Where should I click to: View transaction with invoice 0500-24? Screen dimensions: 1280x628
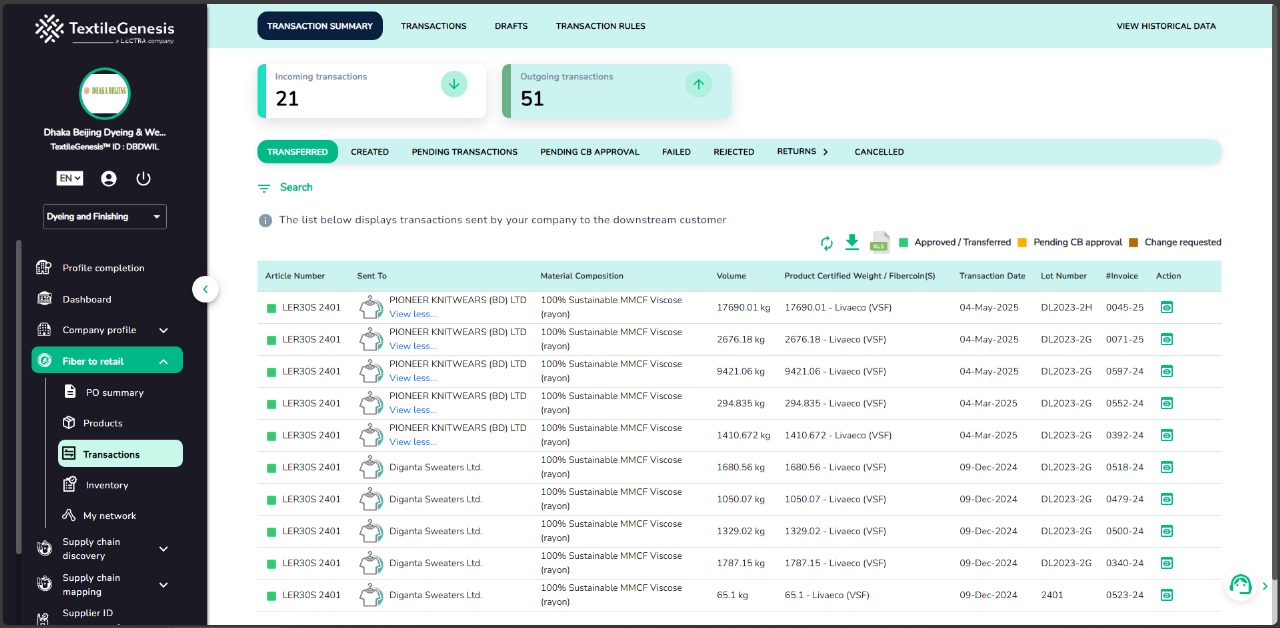pyautogui.click(x=1166, y=532)
